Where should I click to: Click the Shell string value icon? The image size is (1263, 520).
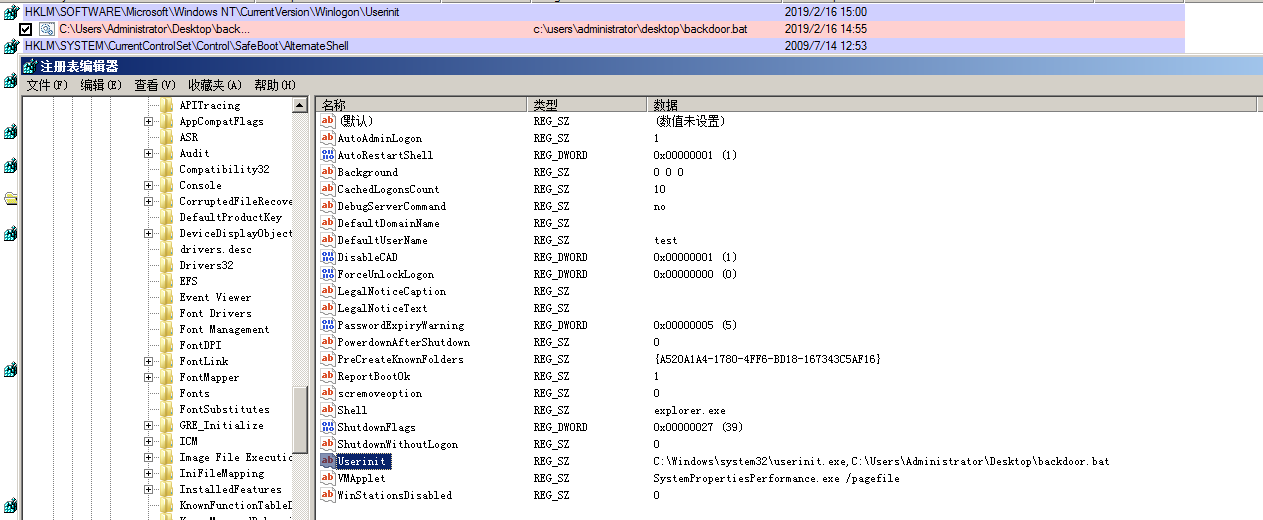[327, 410]
